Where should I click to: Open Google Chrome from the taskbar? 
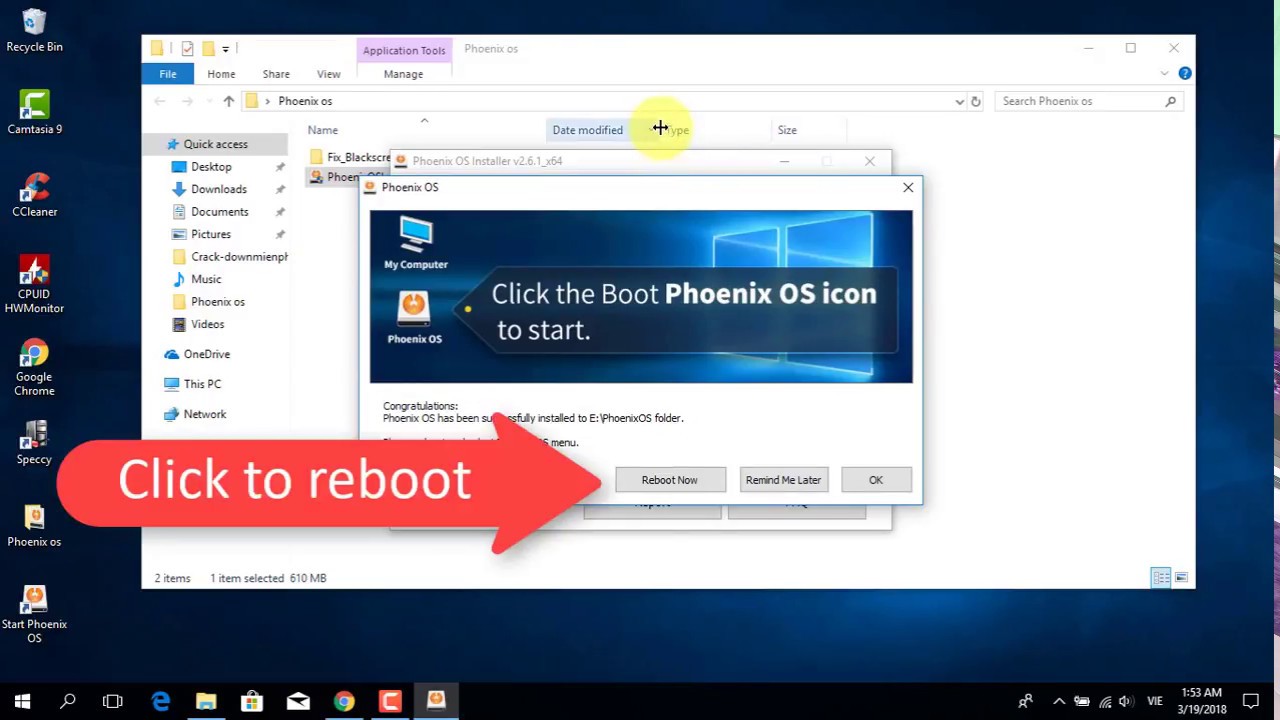[343, 700]
